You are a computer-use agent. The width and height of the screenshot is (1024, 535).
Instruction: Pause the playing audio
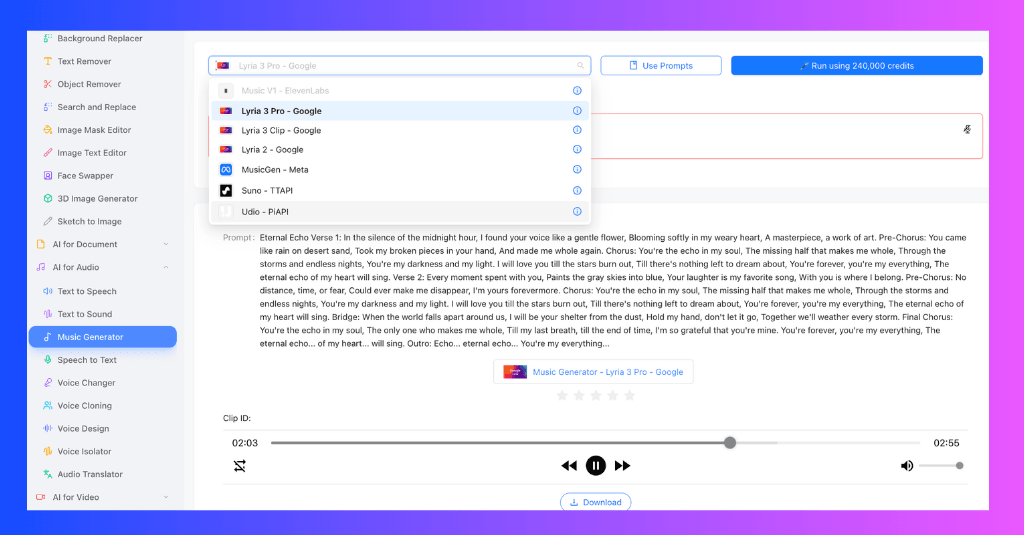(x=596, y=466)
